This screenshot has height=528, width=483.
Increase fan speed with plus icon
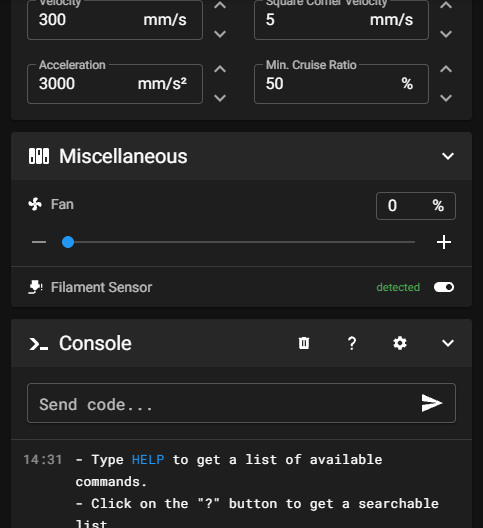(x=444, y=242)
